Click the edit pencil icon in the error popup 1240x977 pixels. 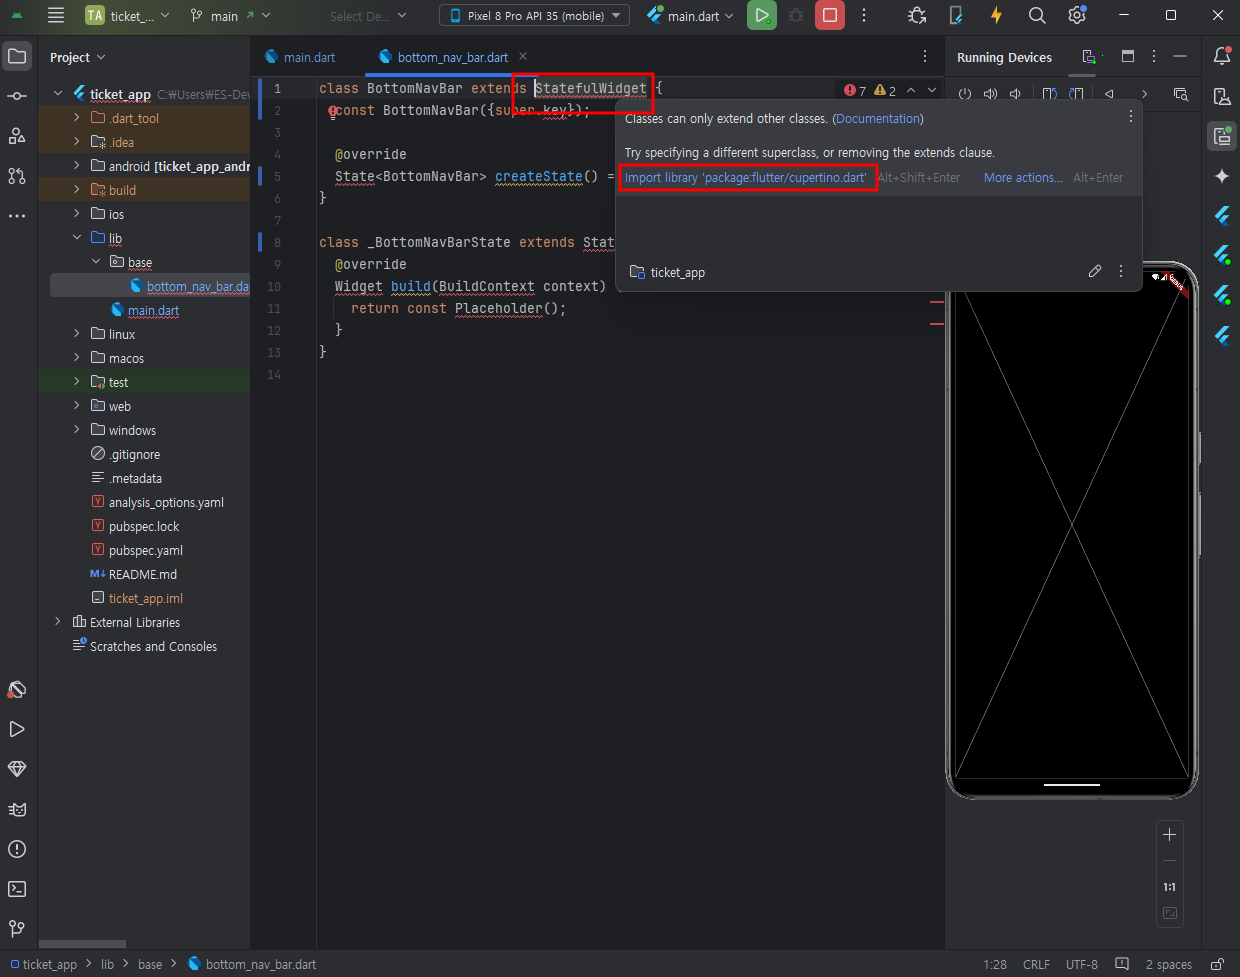coord(1095,271)
